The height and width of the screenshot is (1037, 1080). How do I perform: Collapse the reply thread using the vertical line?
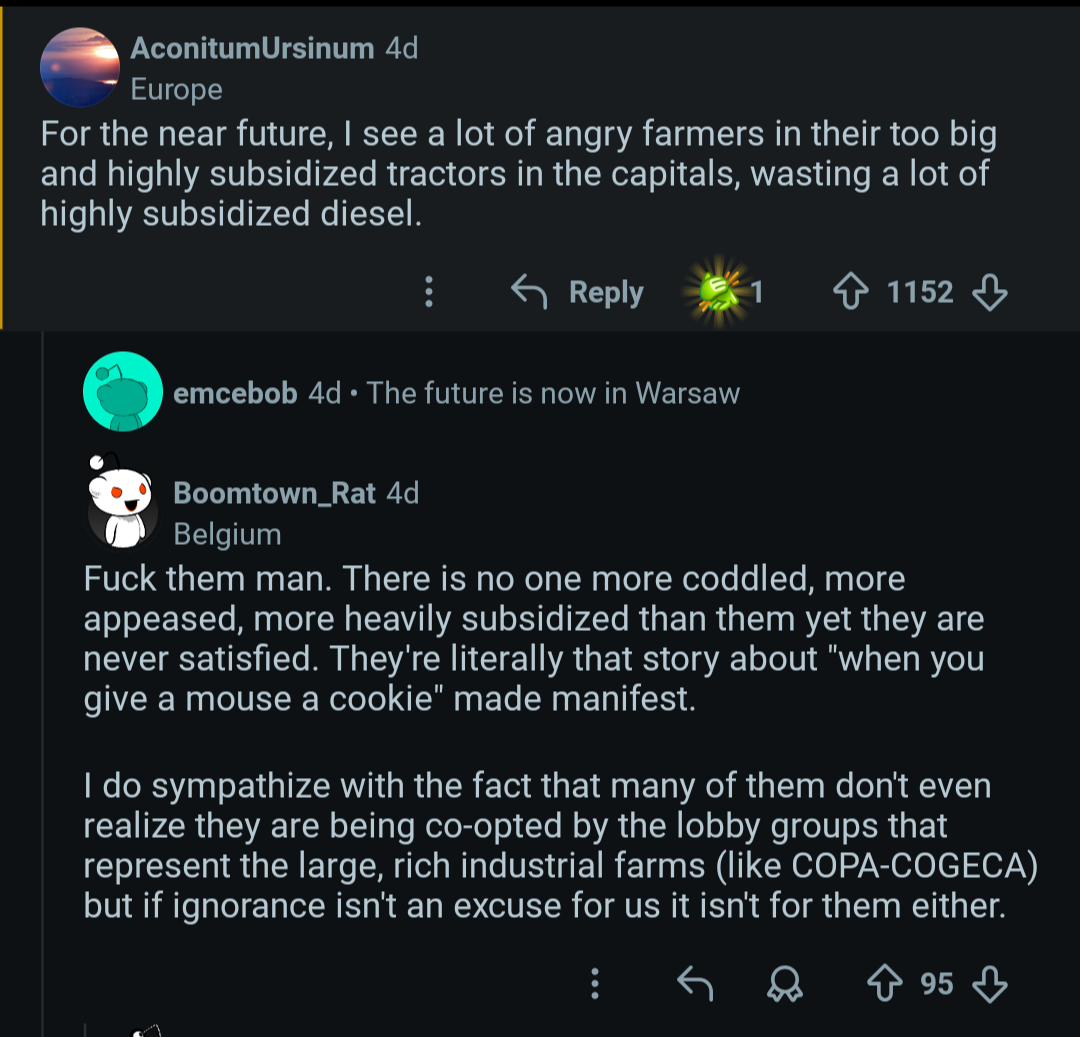click(x=43, y=700)
